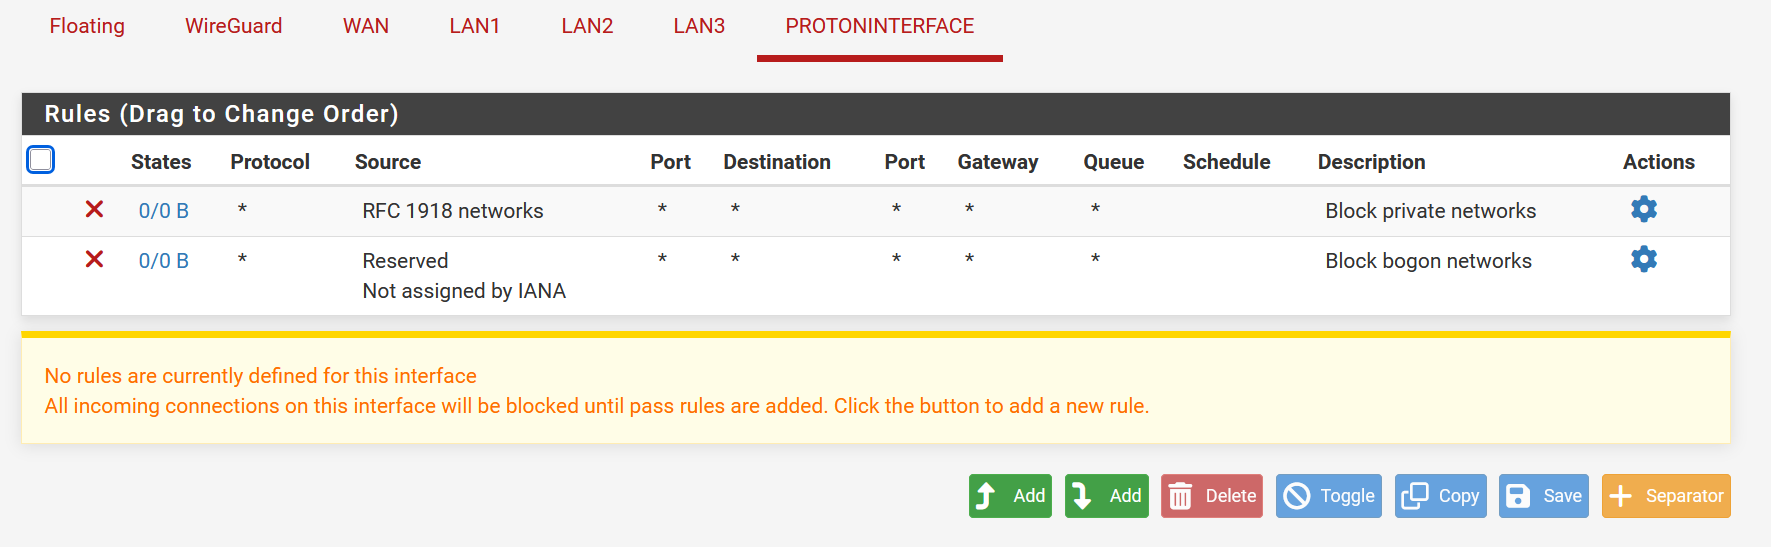Add a Separator to the rules
This screenshot has width=1771, height=547.
pyautogui.click(x=1665, y=496)
